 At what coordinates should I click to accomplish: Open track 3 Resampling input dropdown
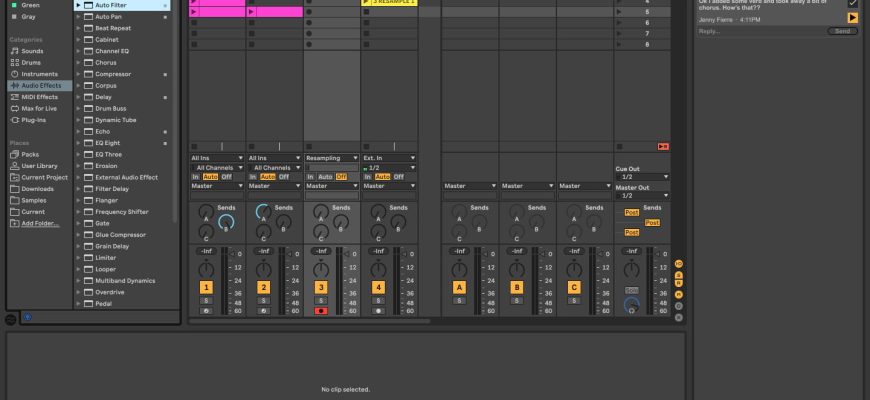point(332,158)
